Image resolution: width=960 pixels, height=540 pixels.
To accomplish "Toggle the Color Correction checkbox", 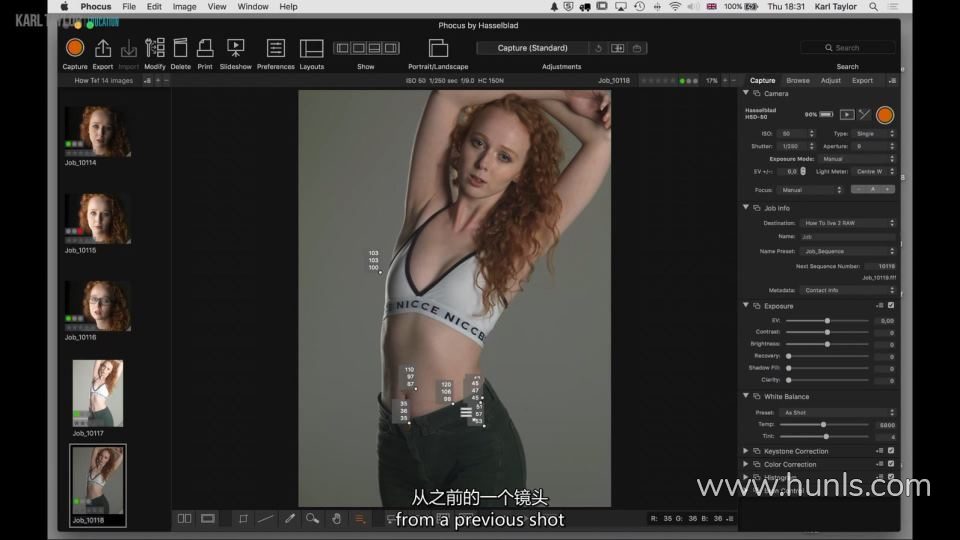I will tap(891, 463).
